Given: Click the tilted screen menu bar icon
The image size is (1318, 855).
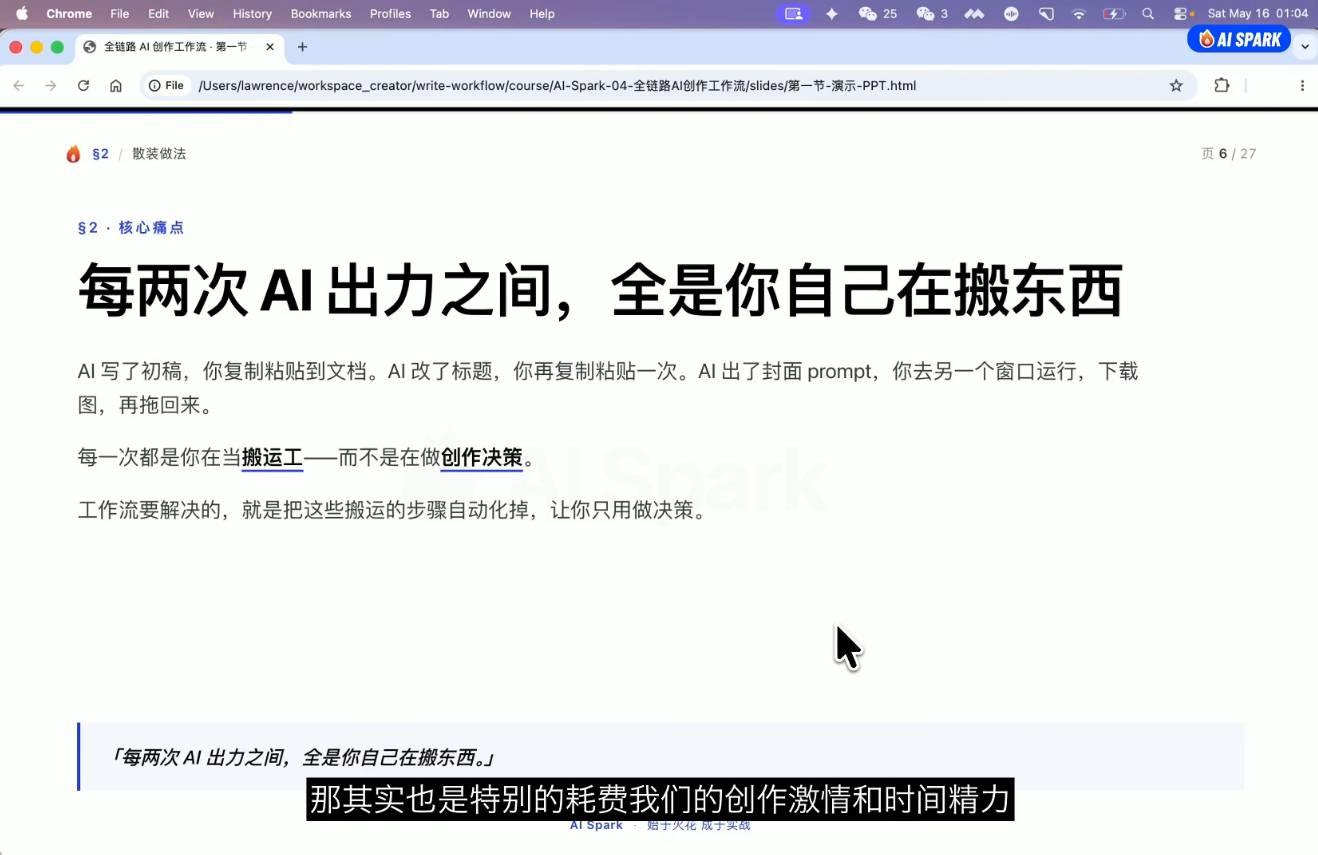Looking at the screenshot, I should click(x=1046, y=14).
